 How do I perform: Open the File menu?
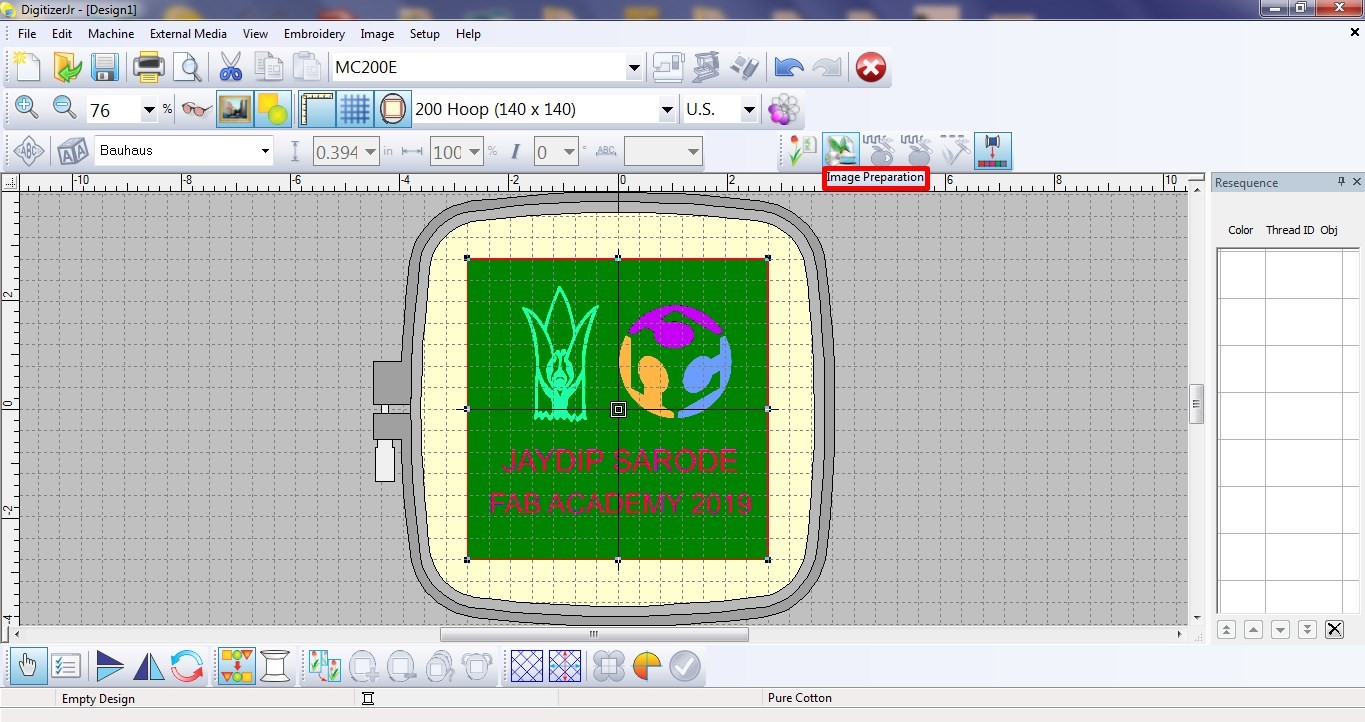pos(27,33)
